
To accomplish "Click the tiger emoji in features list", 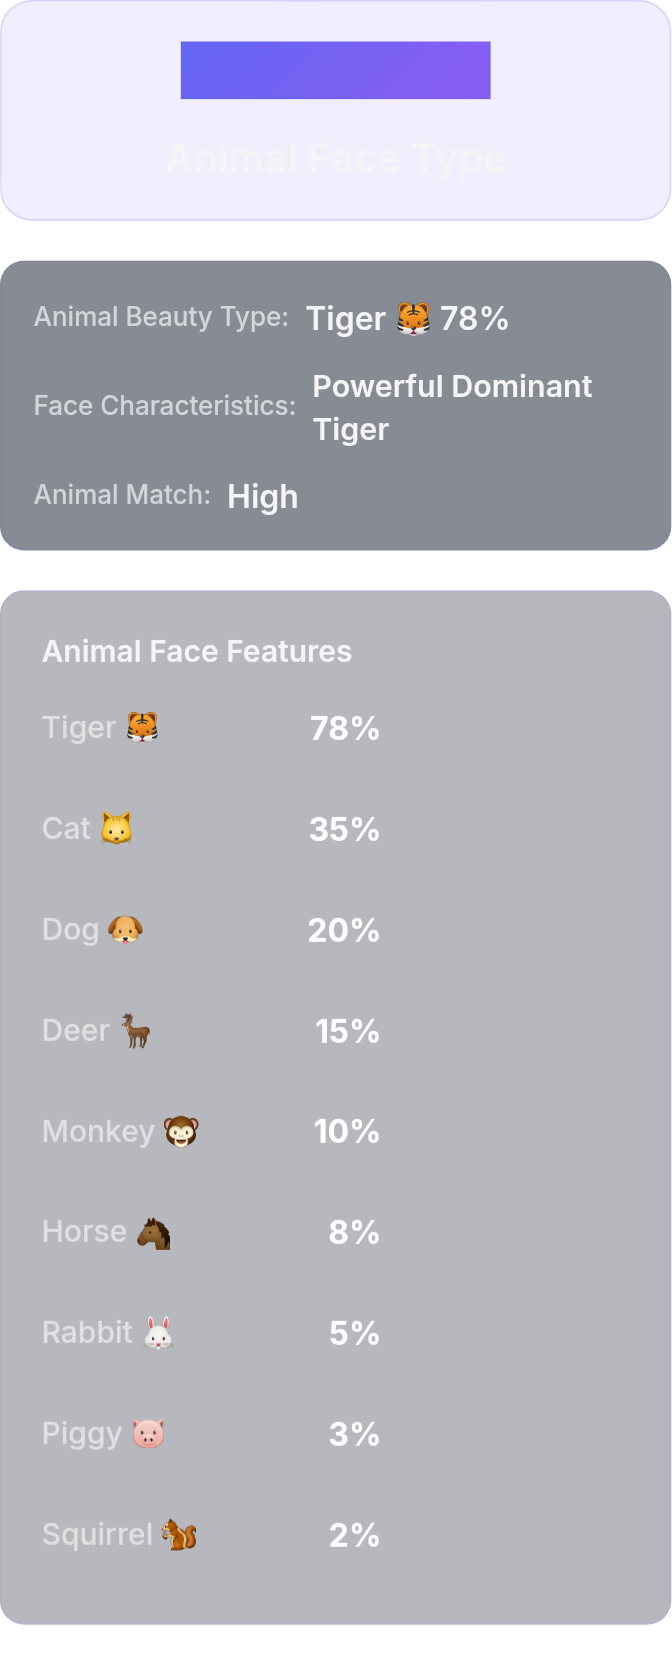I will (143, 727).
